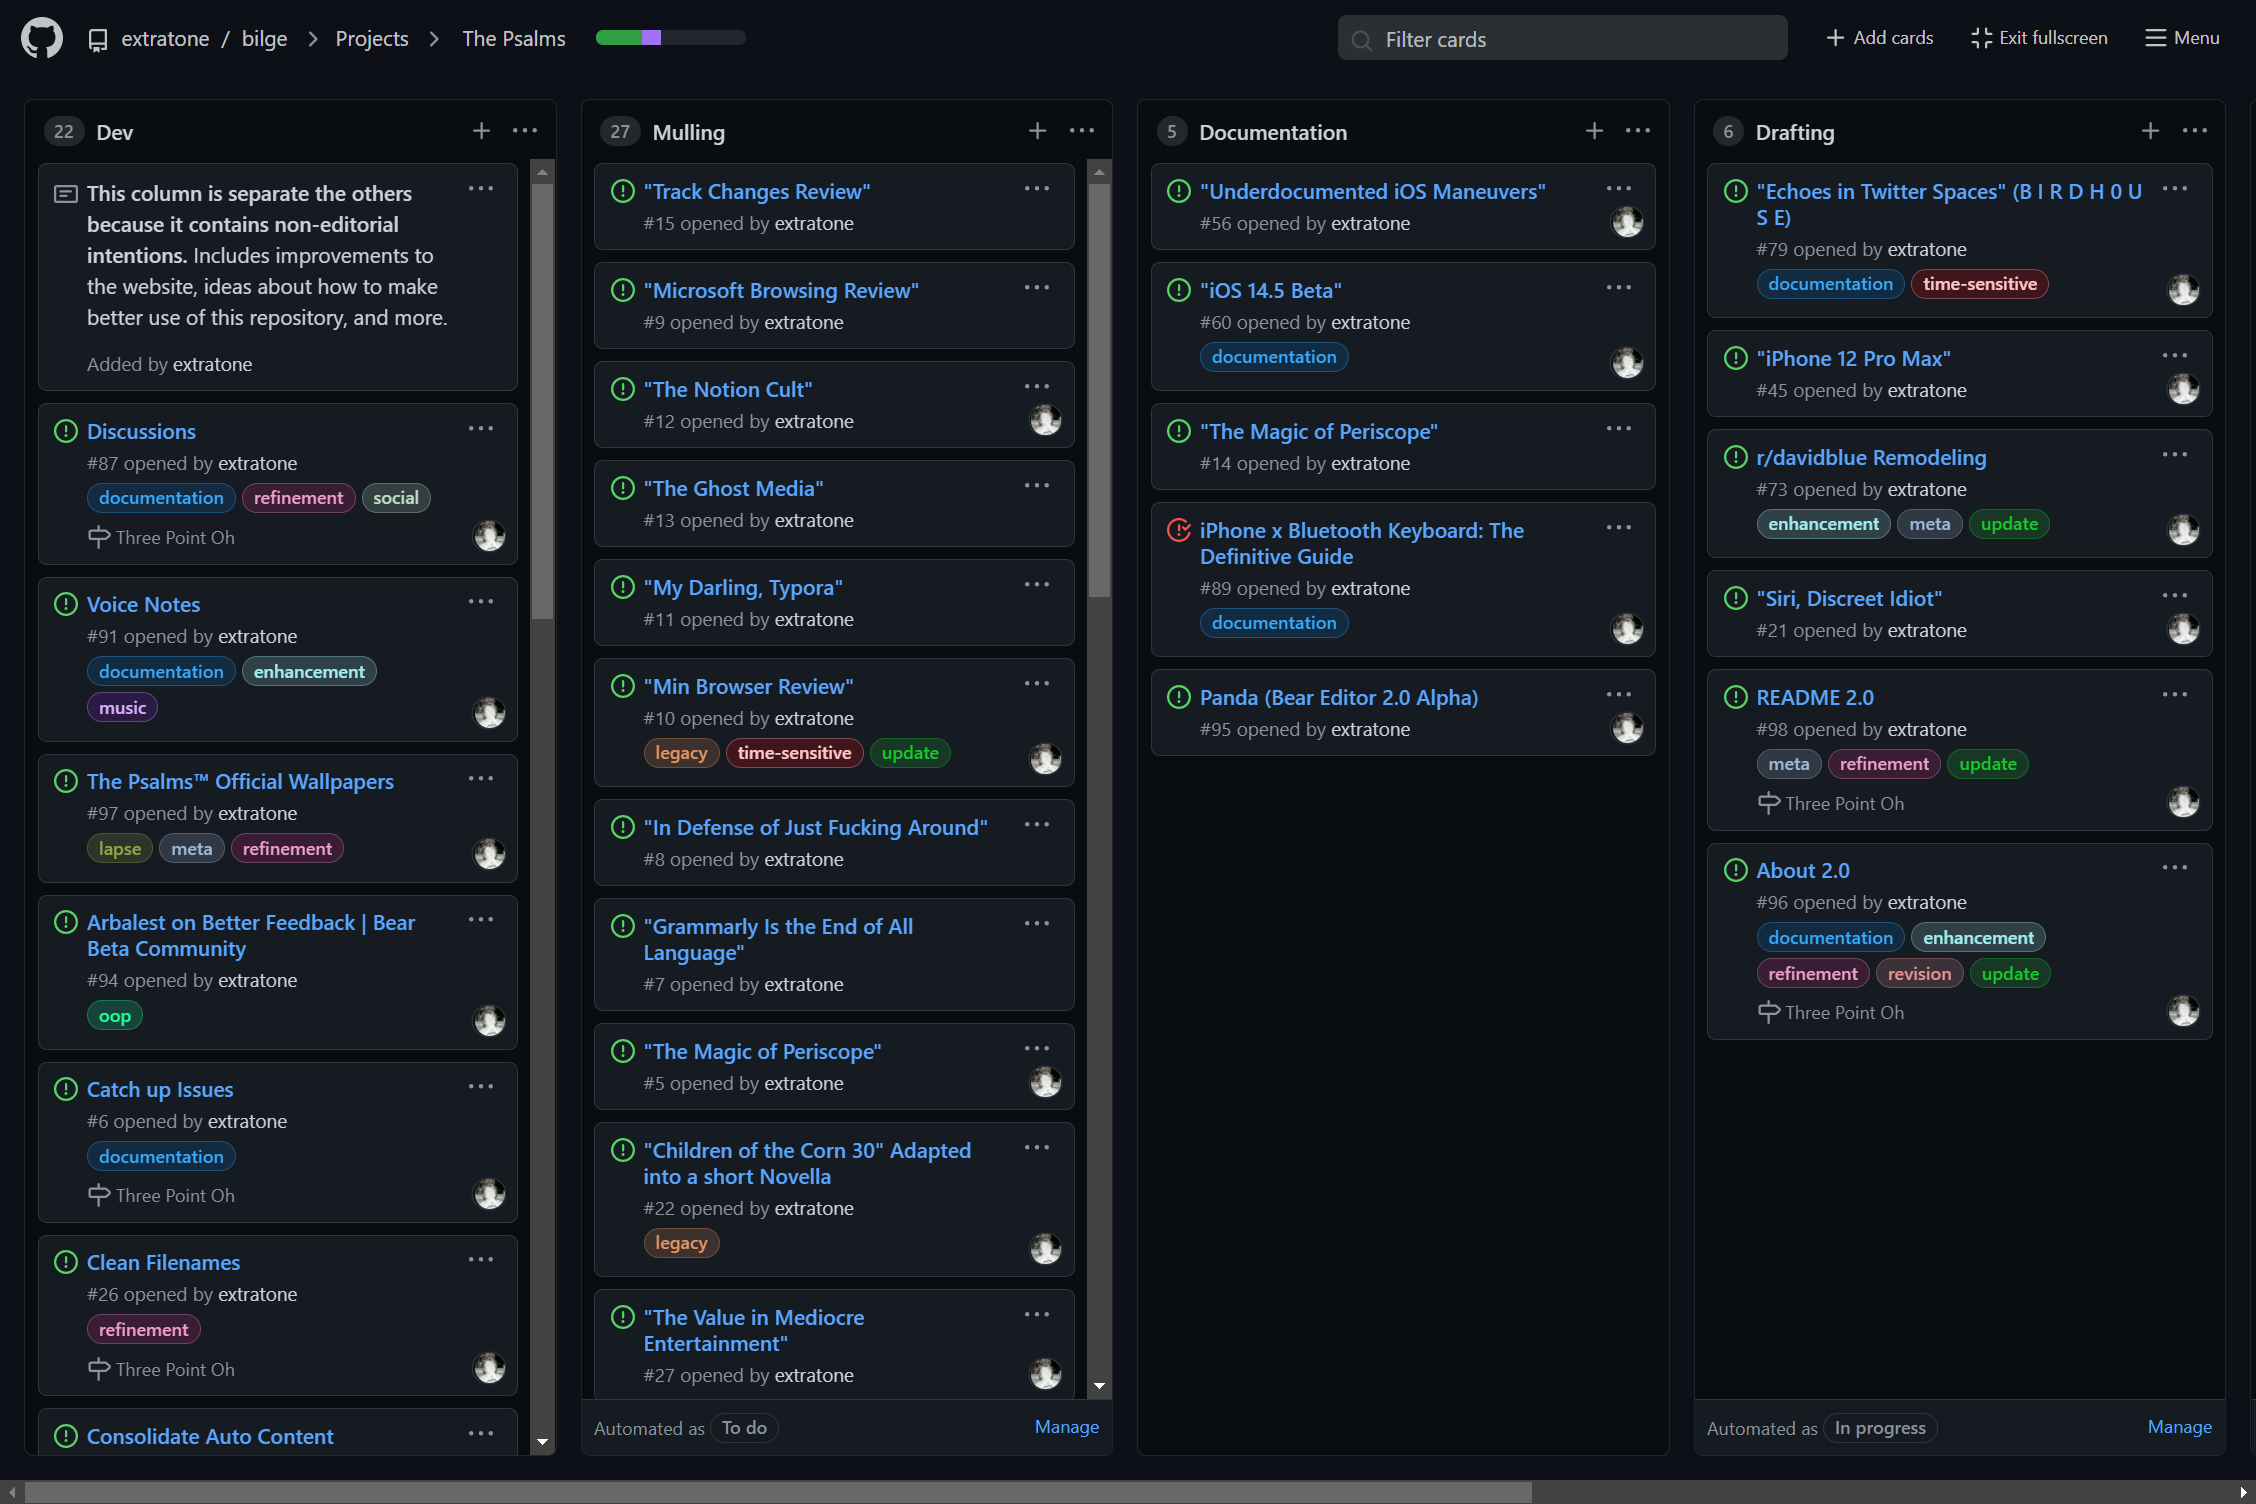
Task: Click the project progress bar
Action: pos(670,38)
